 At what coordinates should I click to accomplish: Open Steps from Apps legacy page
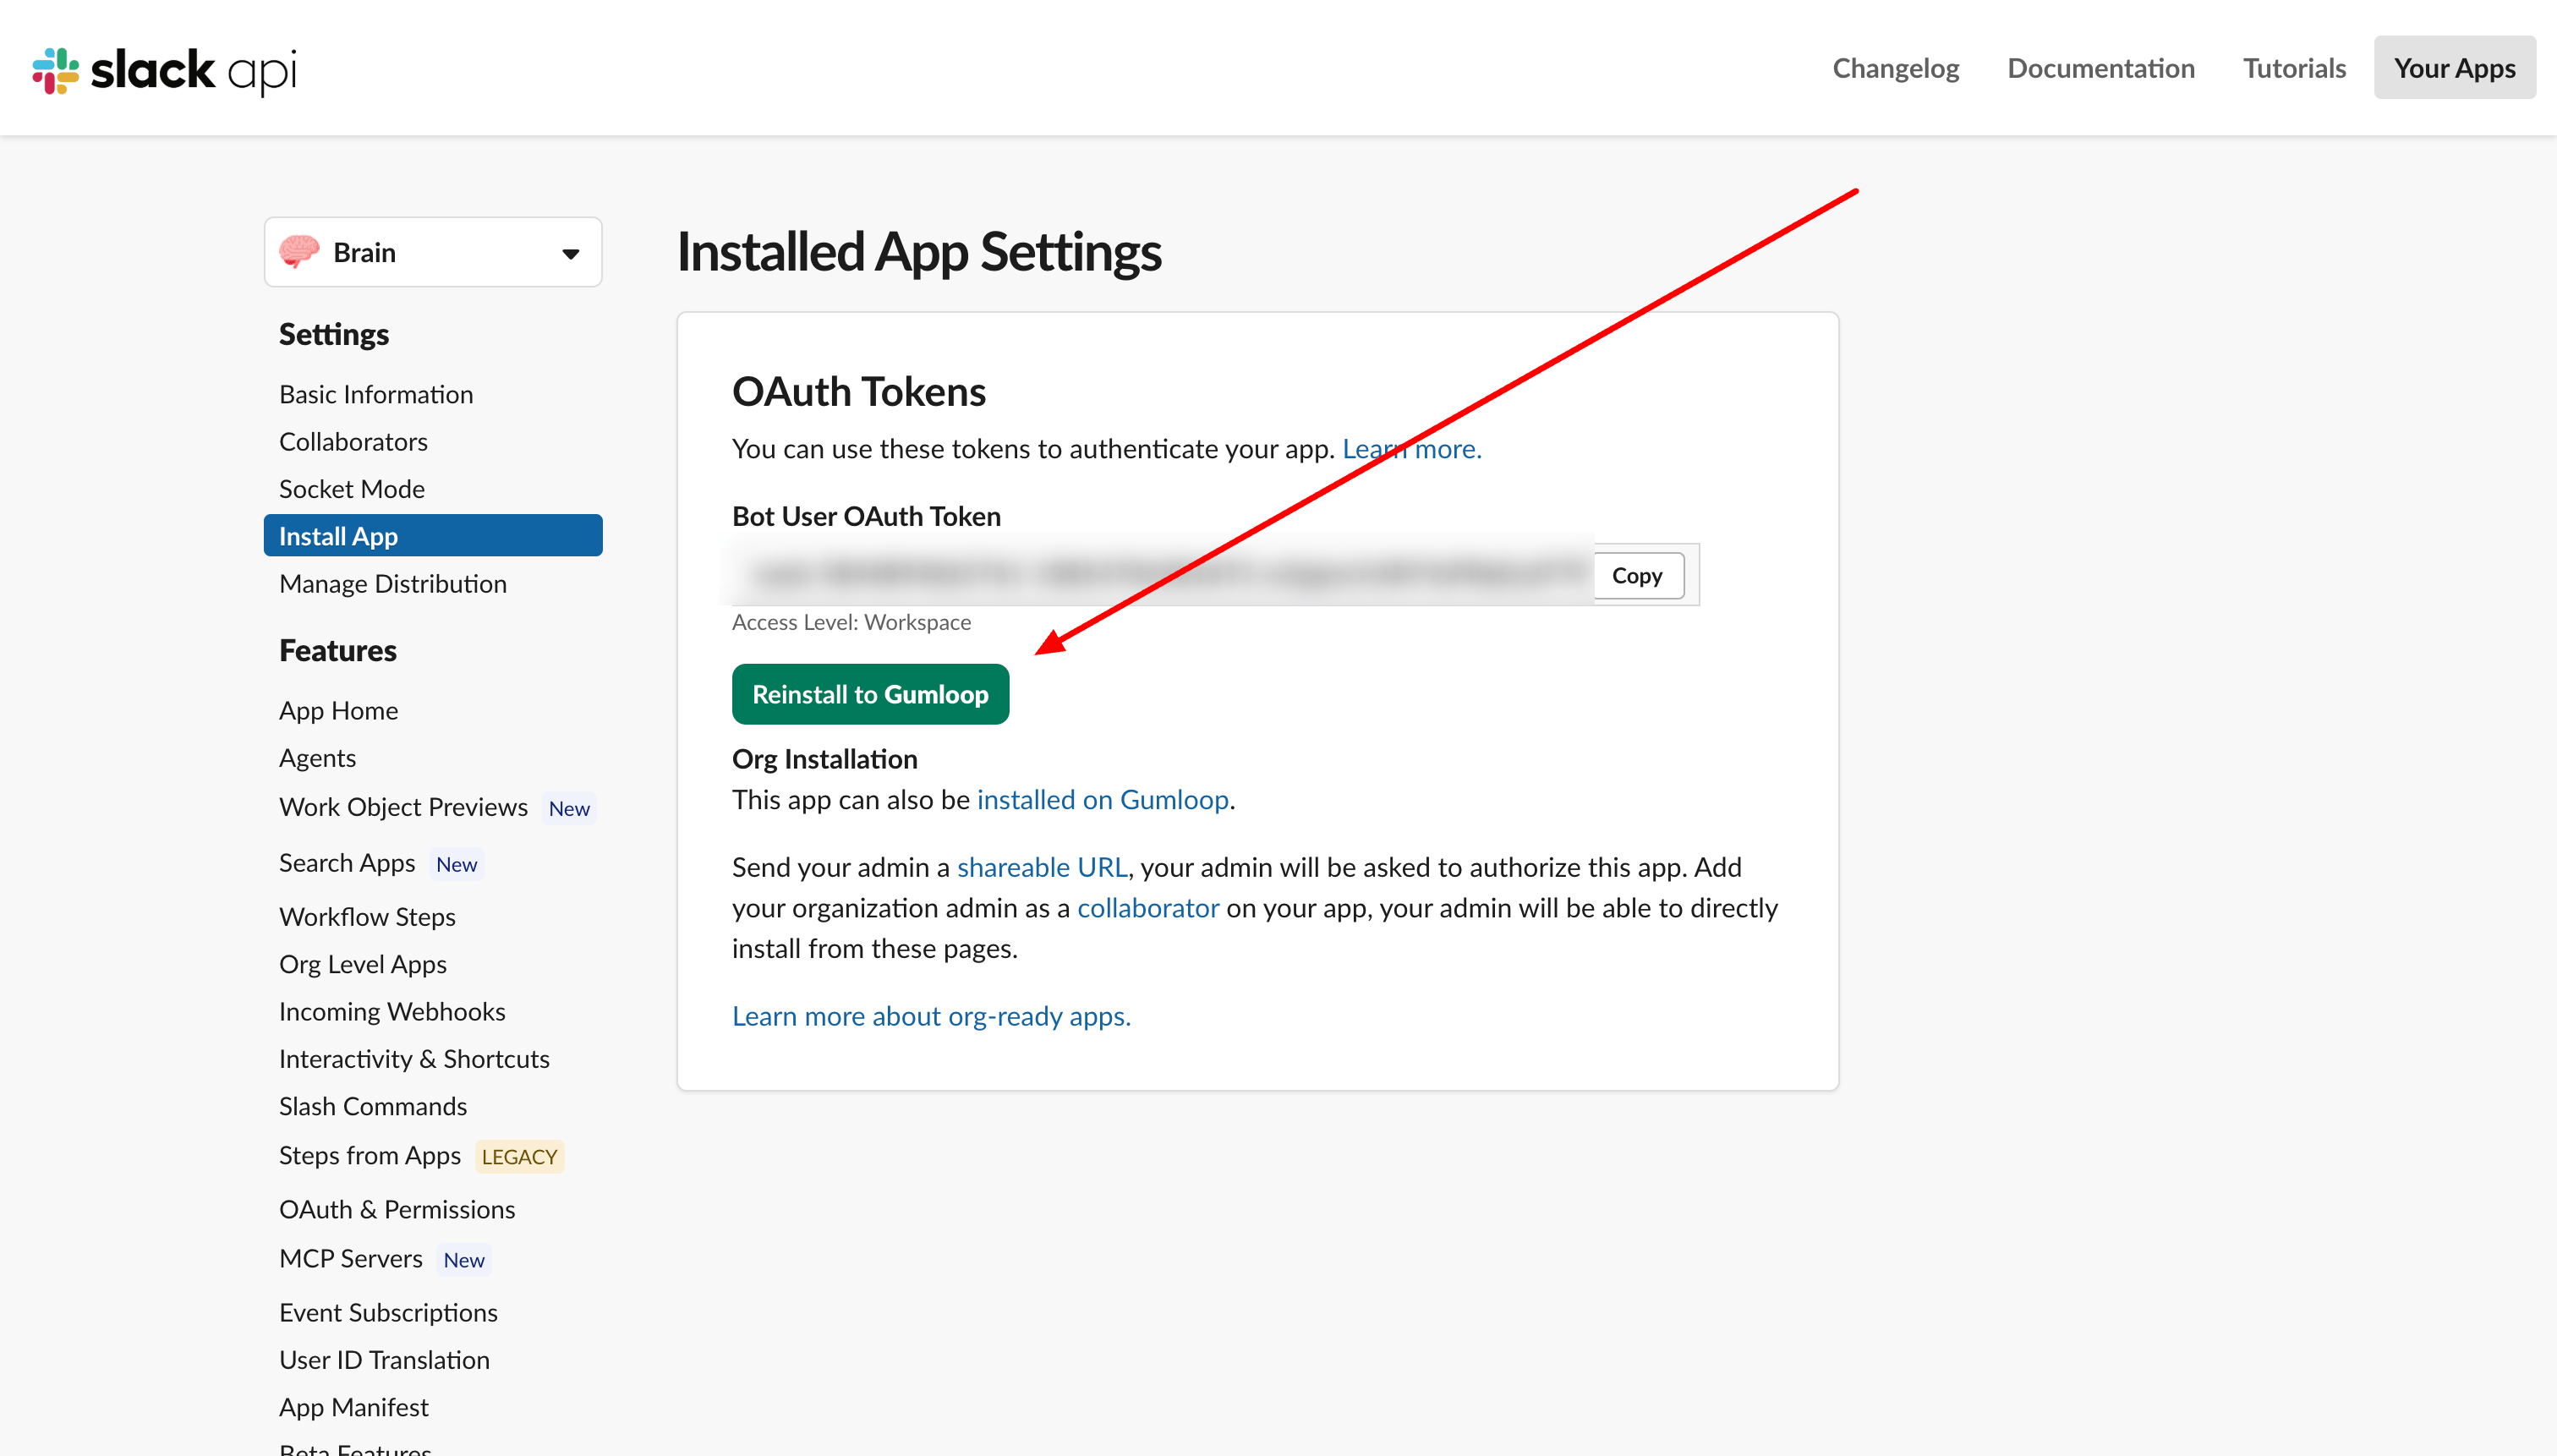(x=370, y=1155)
